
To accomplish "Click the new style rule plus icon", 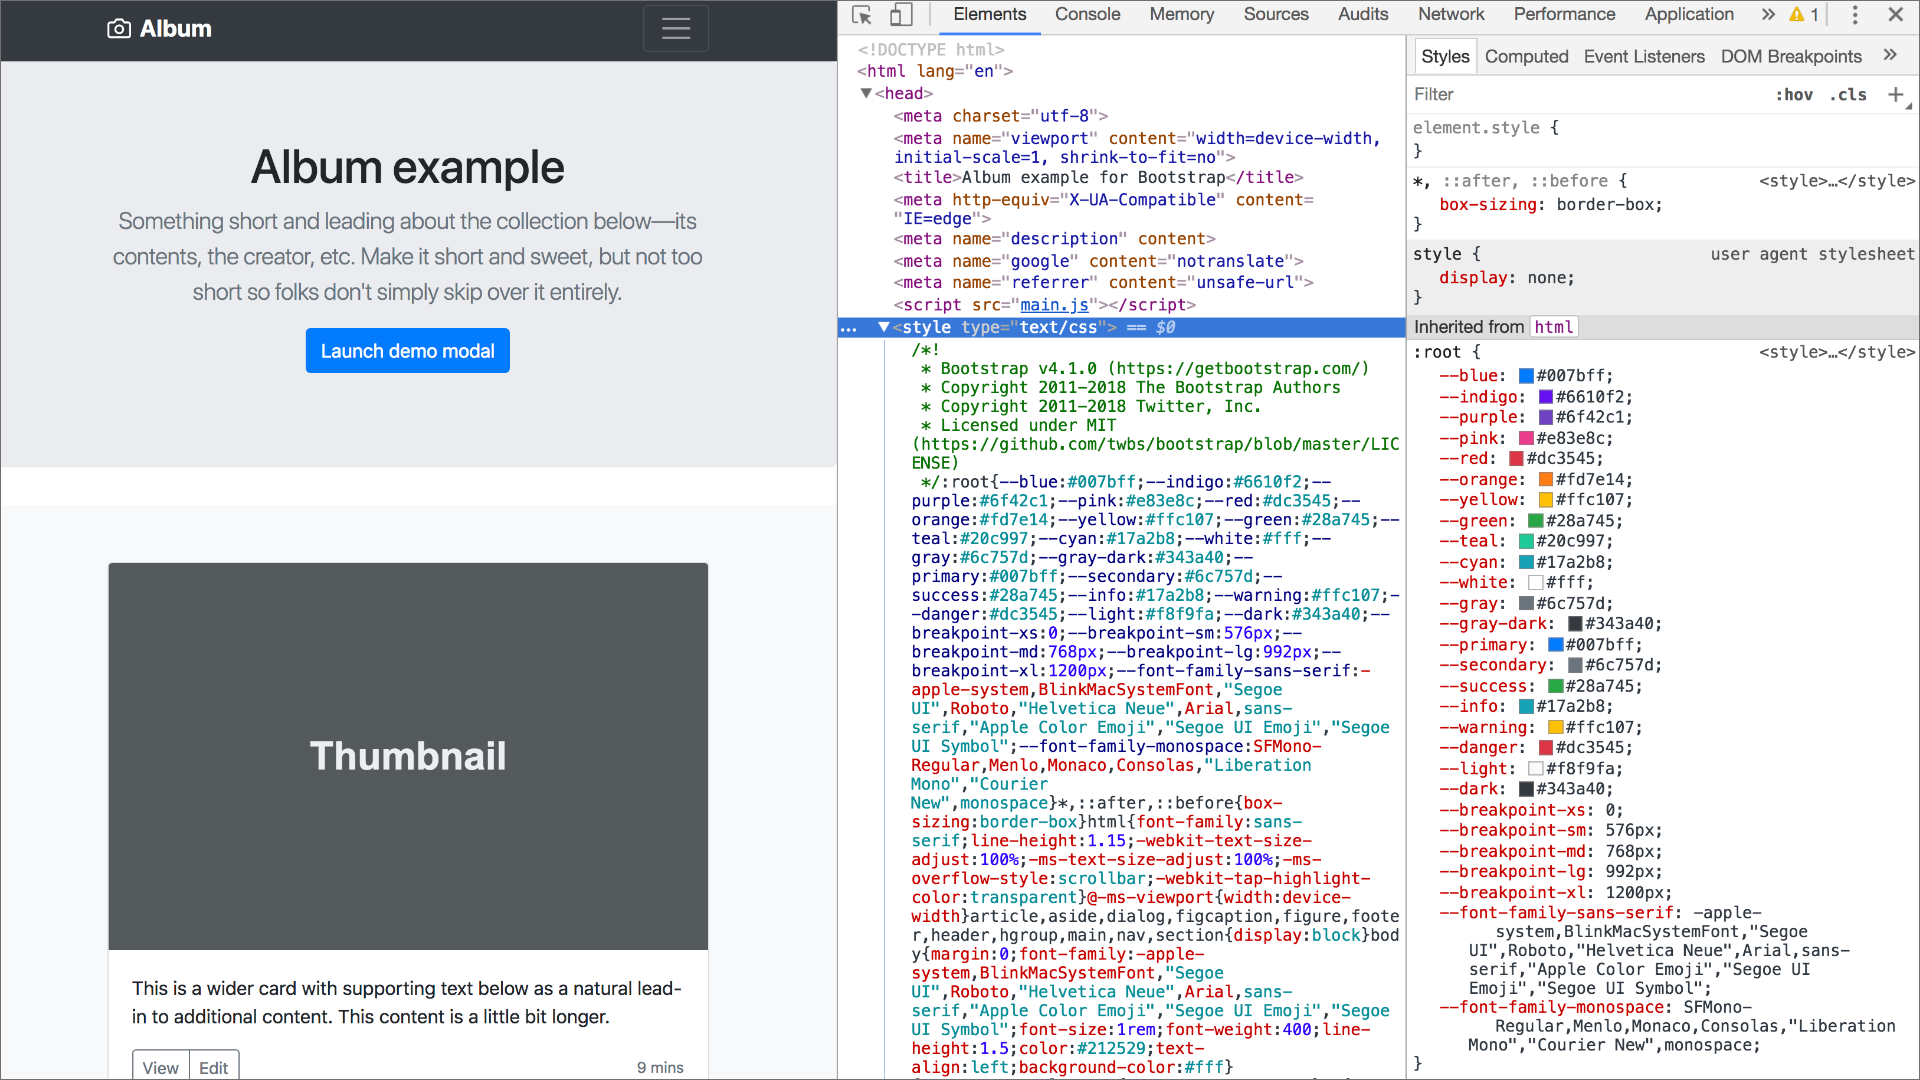I will pos(1895,94).
